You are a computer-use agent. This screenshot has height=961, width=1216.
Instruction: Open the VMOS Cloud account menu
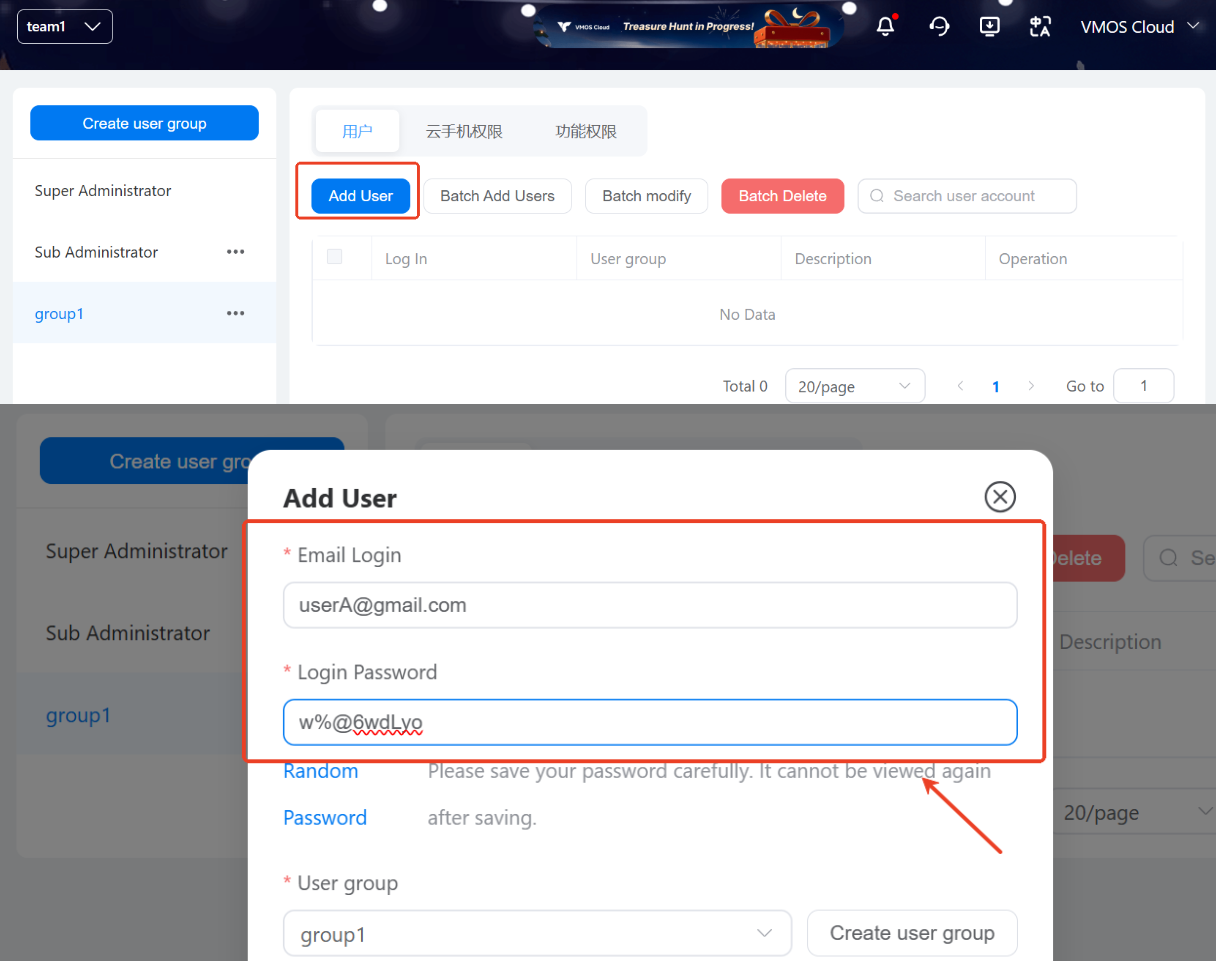point(1139,27)
